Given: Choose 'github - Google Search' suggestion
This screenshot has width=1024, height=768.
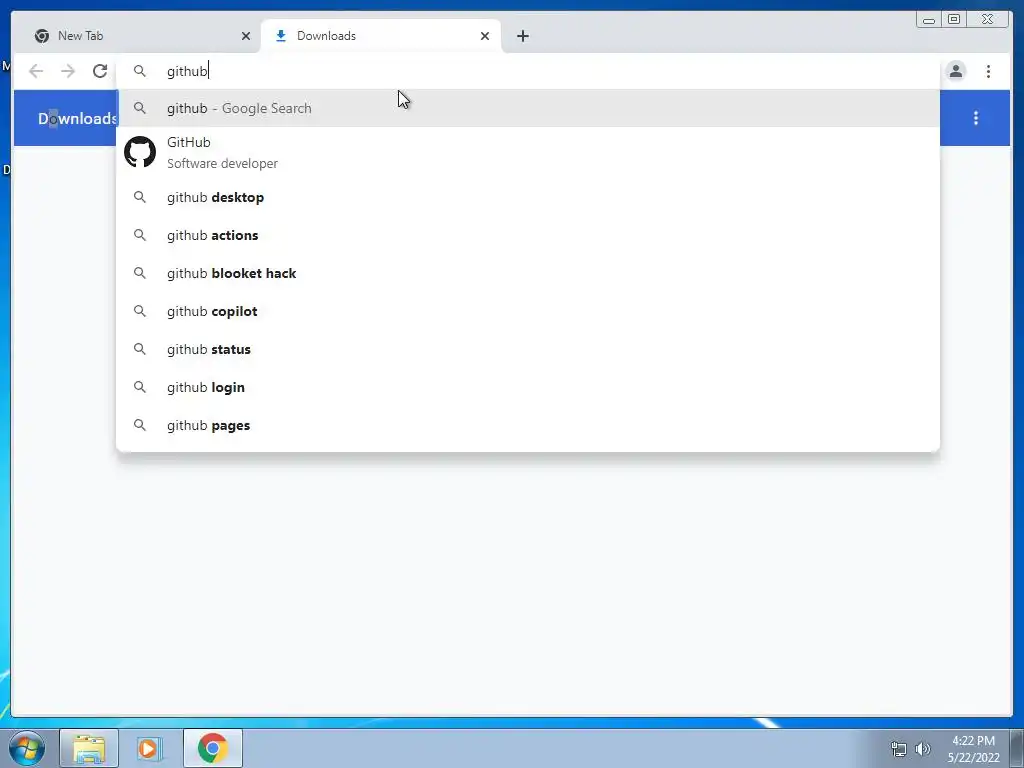Looking at the screenshot, I should pyautogui.click(x=528, y=108).
